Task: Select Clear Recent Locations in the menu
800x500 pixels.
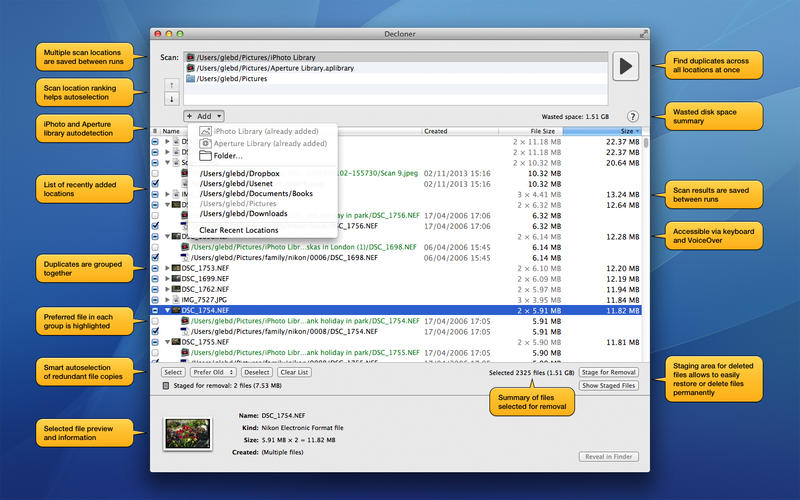Action: tap(238, 230)
